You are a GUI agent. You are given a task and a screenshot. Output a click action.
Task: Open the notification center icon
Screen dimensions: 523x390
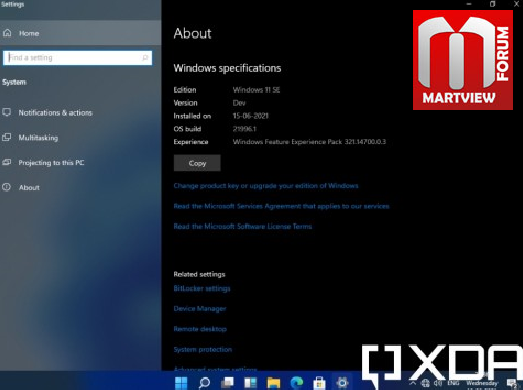pyautogui.click(x=511, y=384)
